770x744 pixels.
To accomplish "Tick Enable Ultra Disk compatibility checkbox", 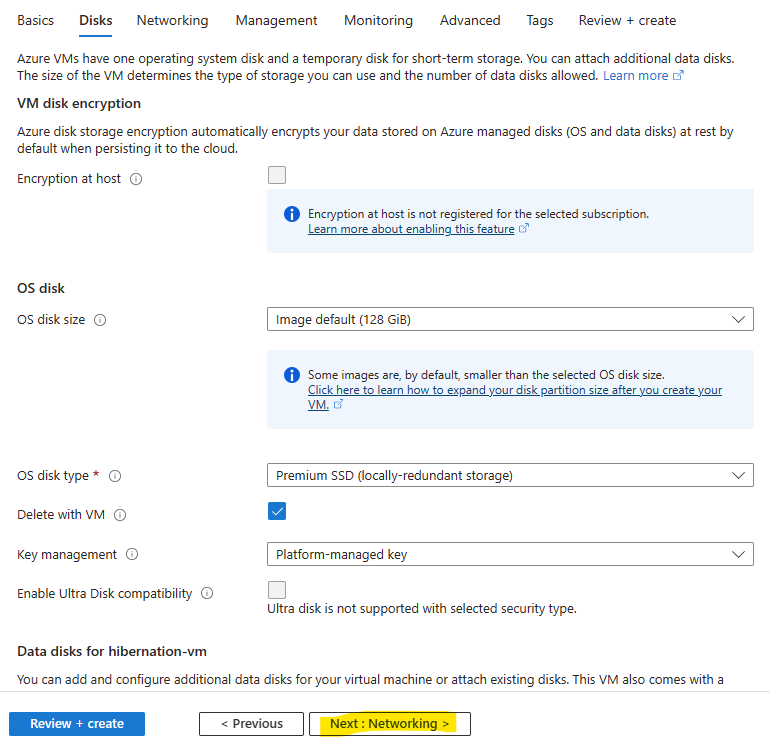I will click(277, 590).
